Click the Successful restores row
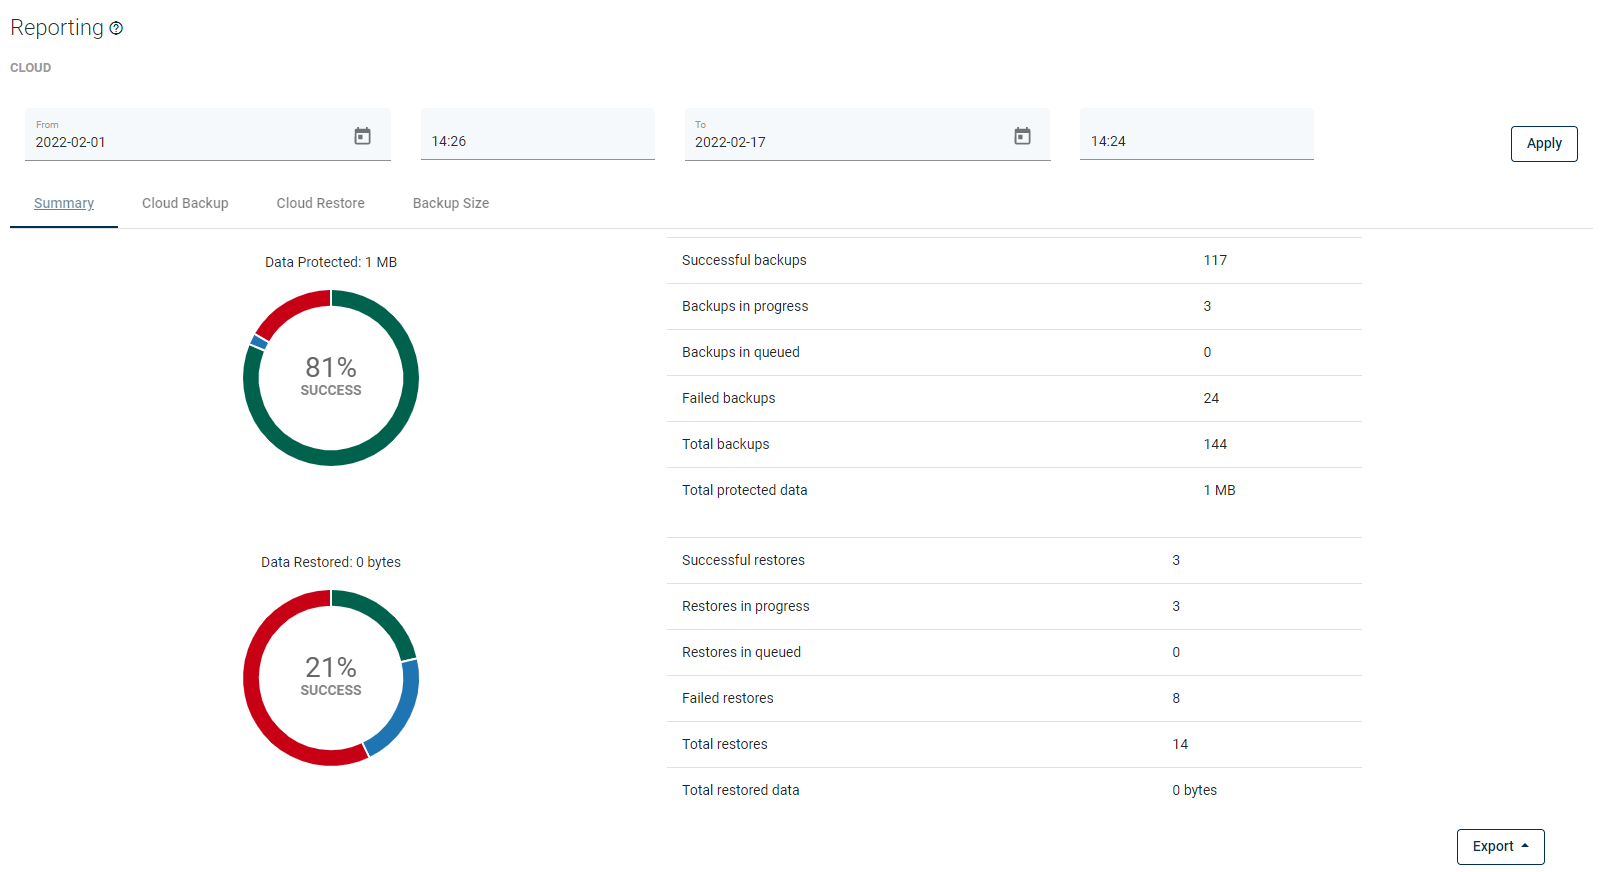 coord(1013,560)
